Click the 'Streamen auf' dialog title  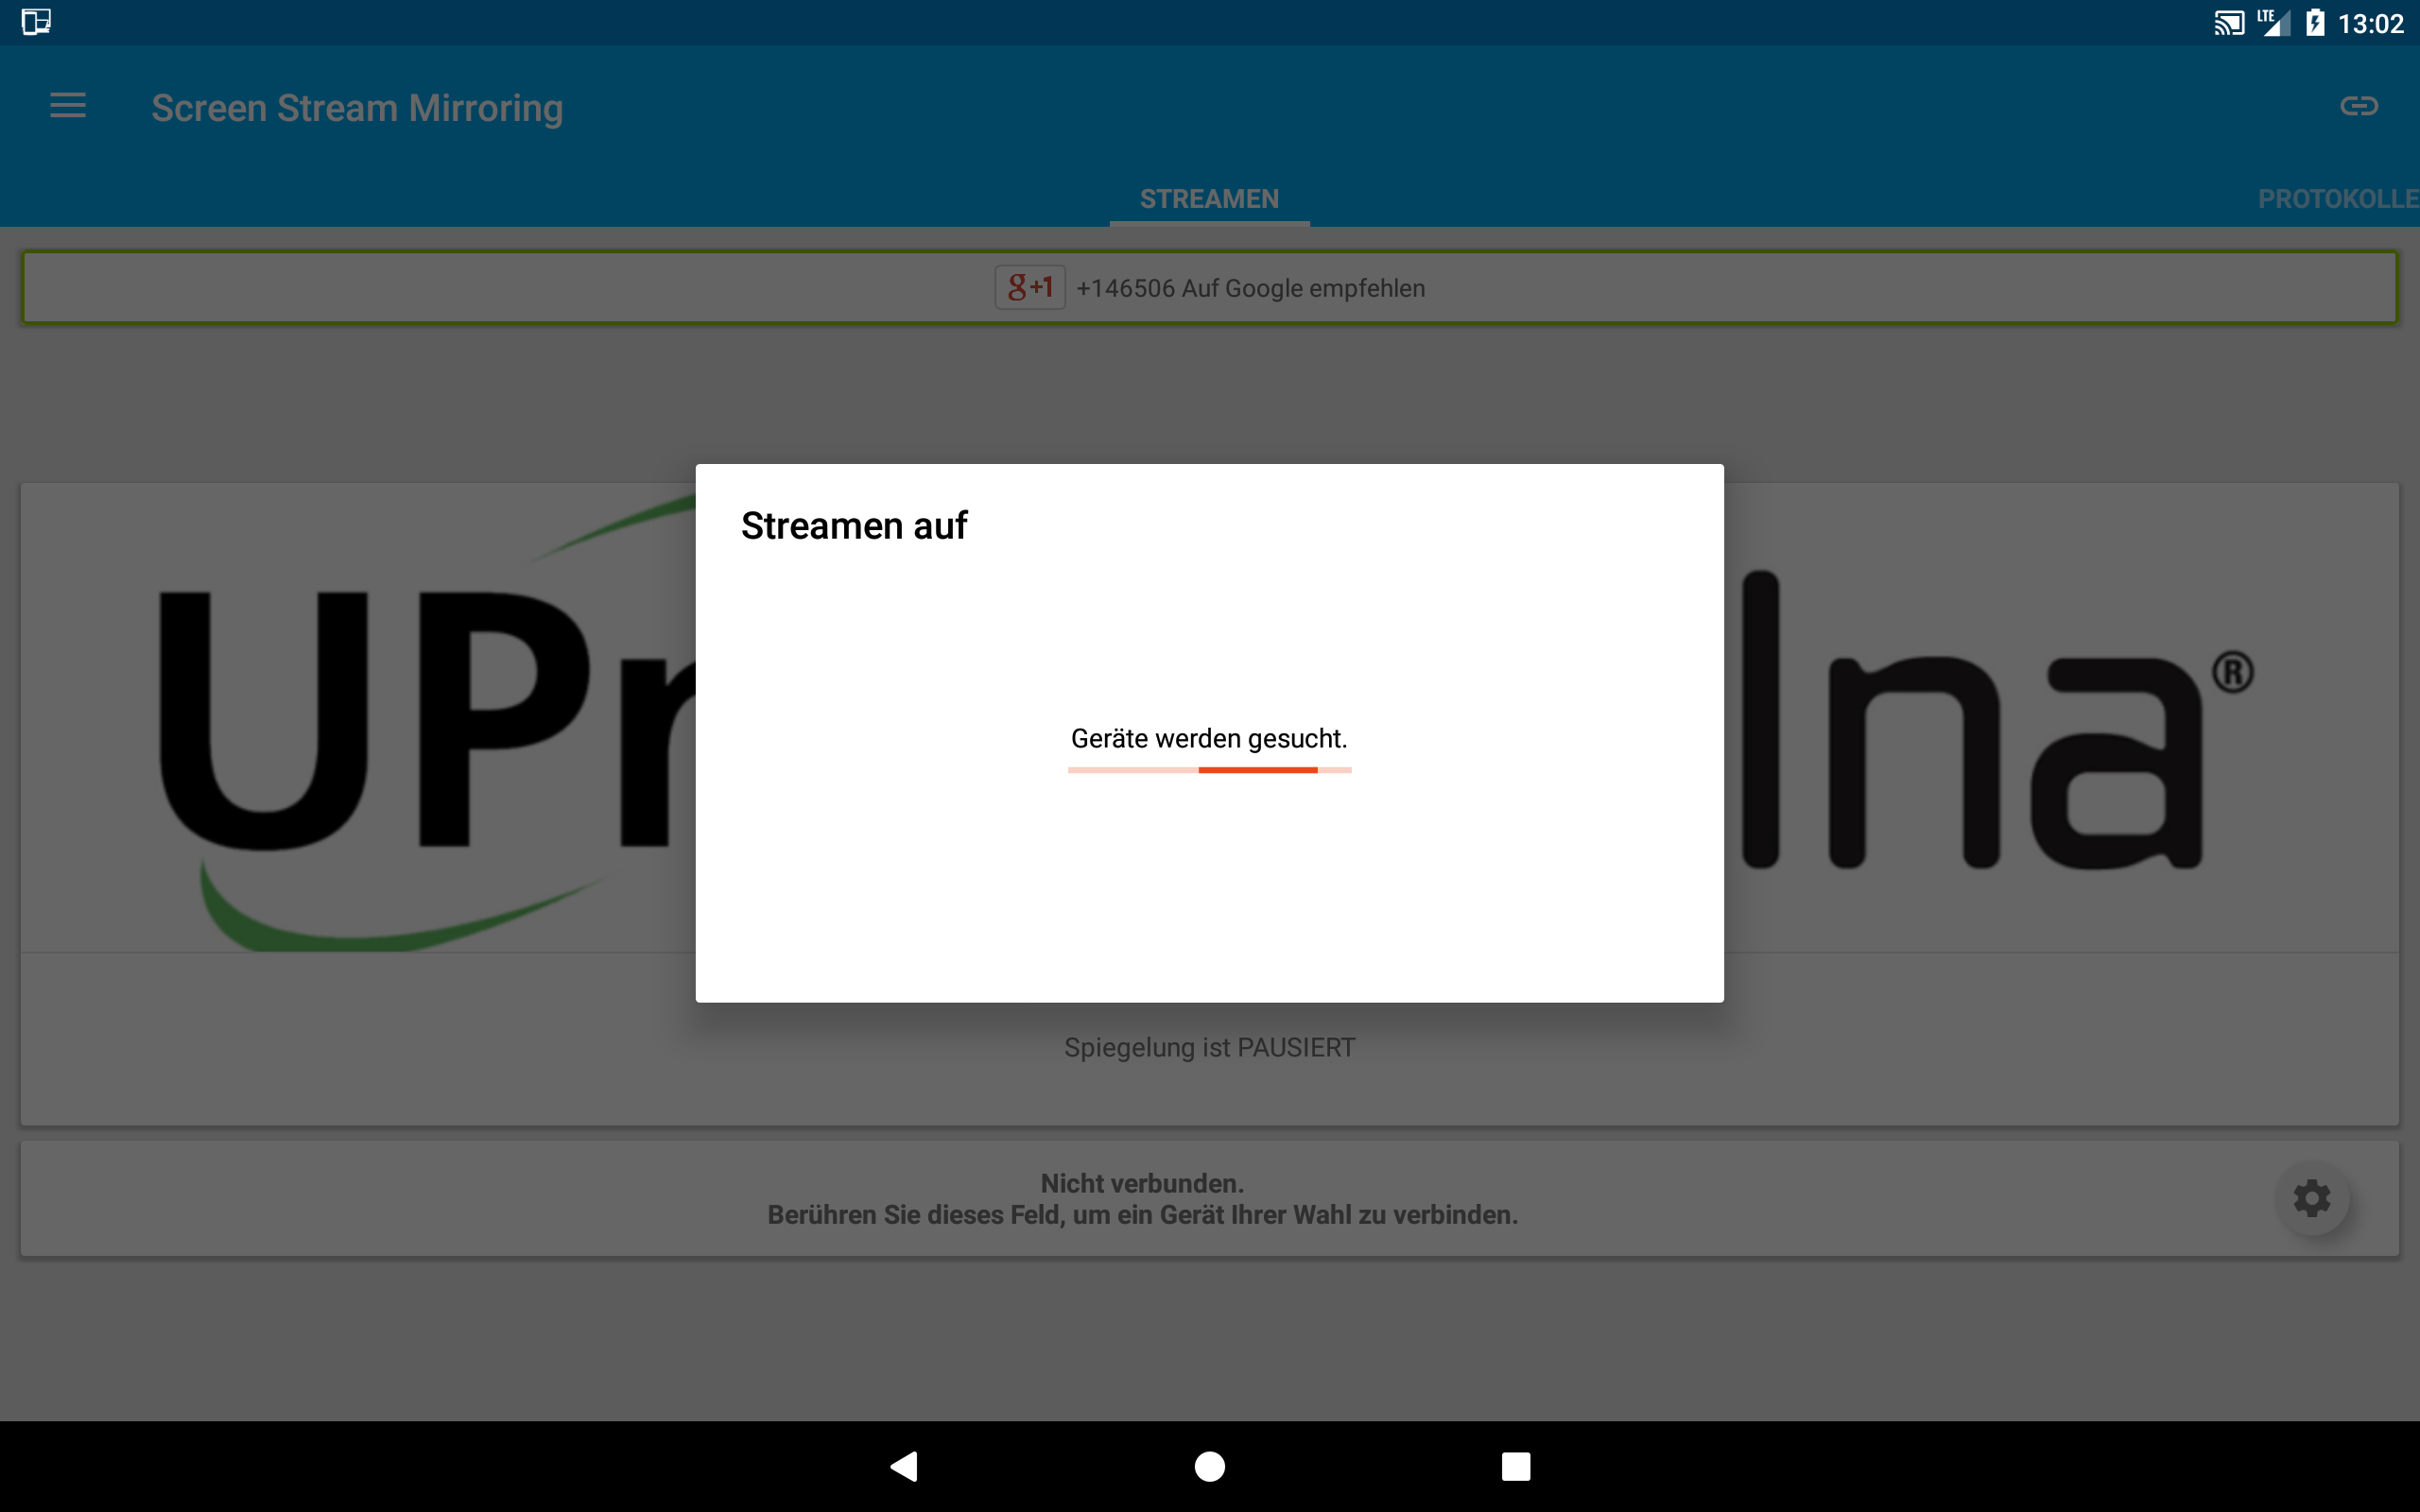(x=854, y=526)
